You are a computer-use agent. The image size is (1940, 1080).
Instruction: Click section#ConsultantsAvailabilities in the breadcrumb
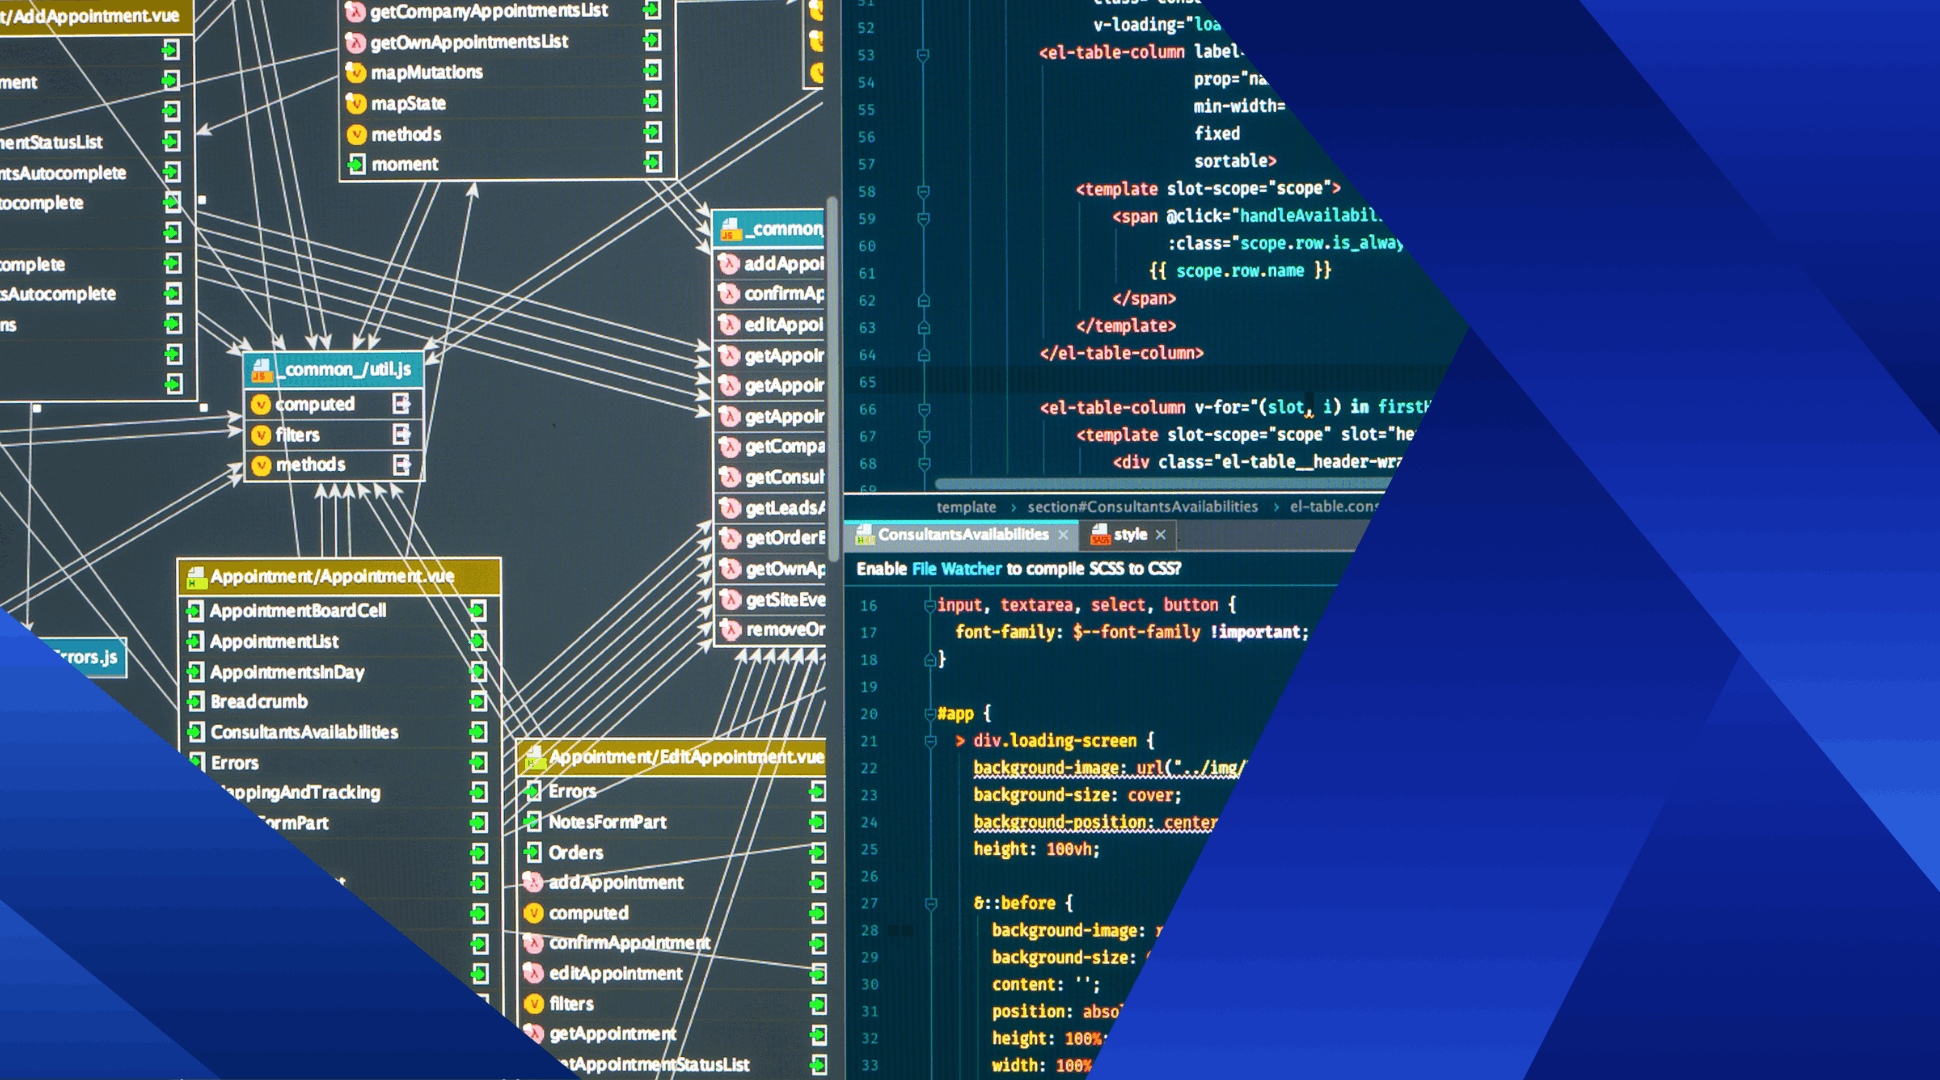[x=1142, y=507]
